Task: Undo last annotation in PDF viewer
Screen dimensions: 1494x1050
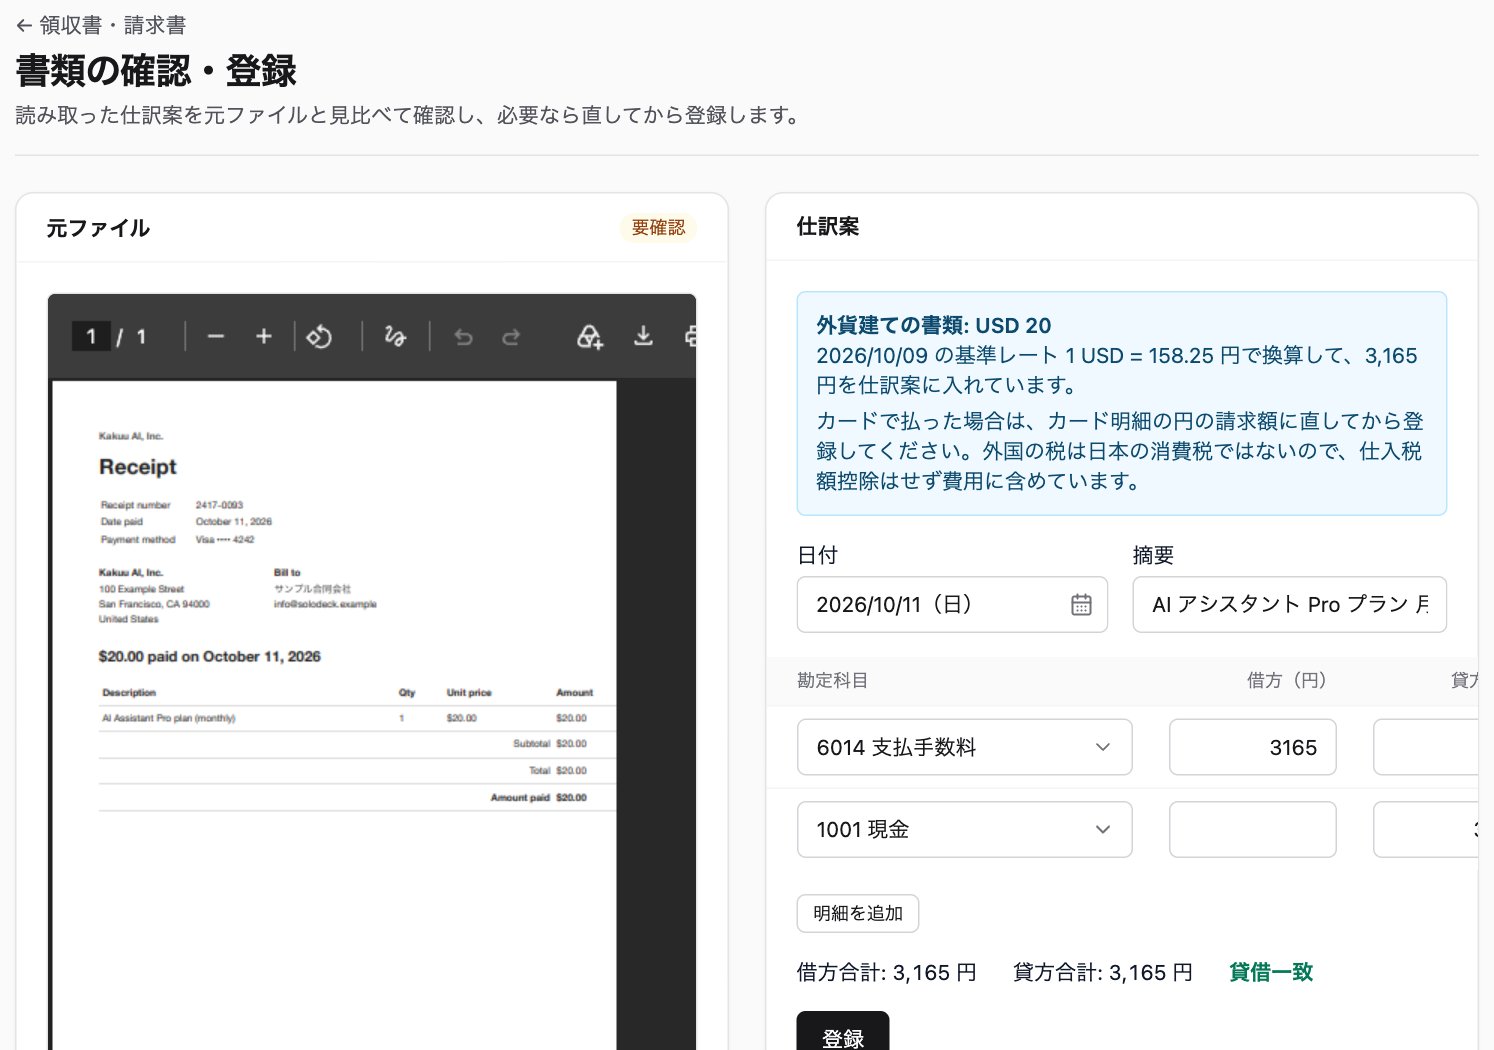Action: click(x=463, y=337)
